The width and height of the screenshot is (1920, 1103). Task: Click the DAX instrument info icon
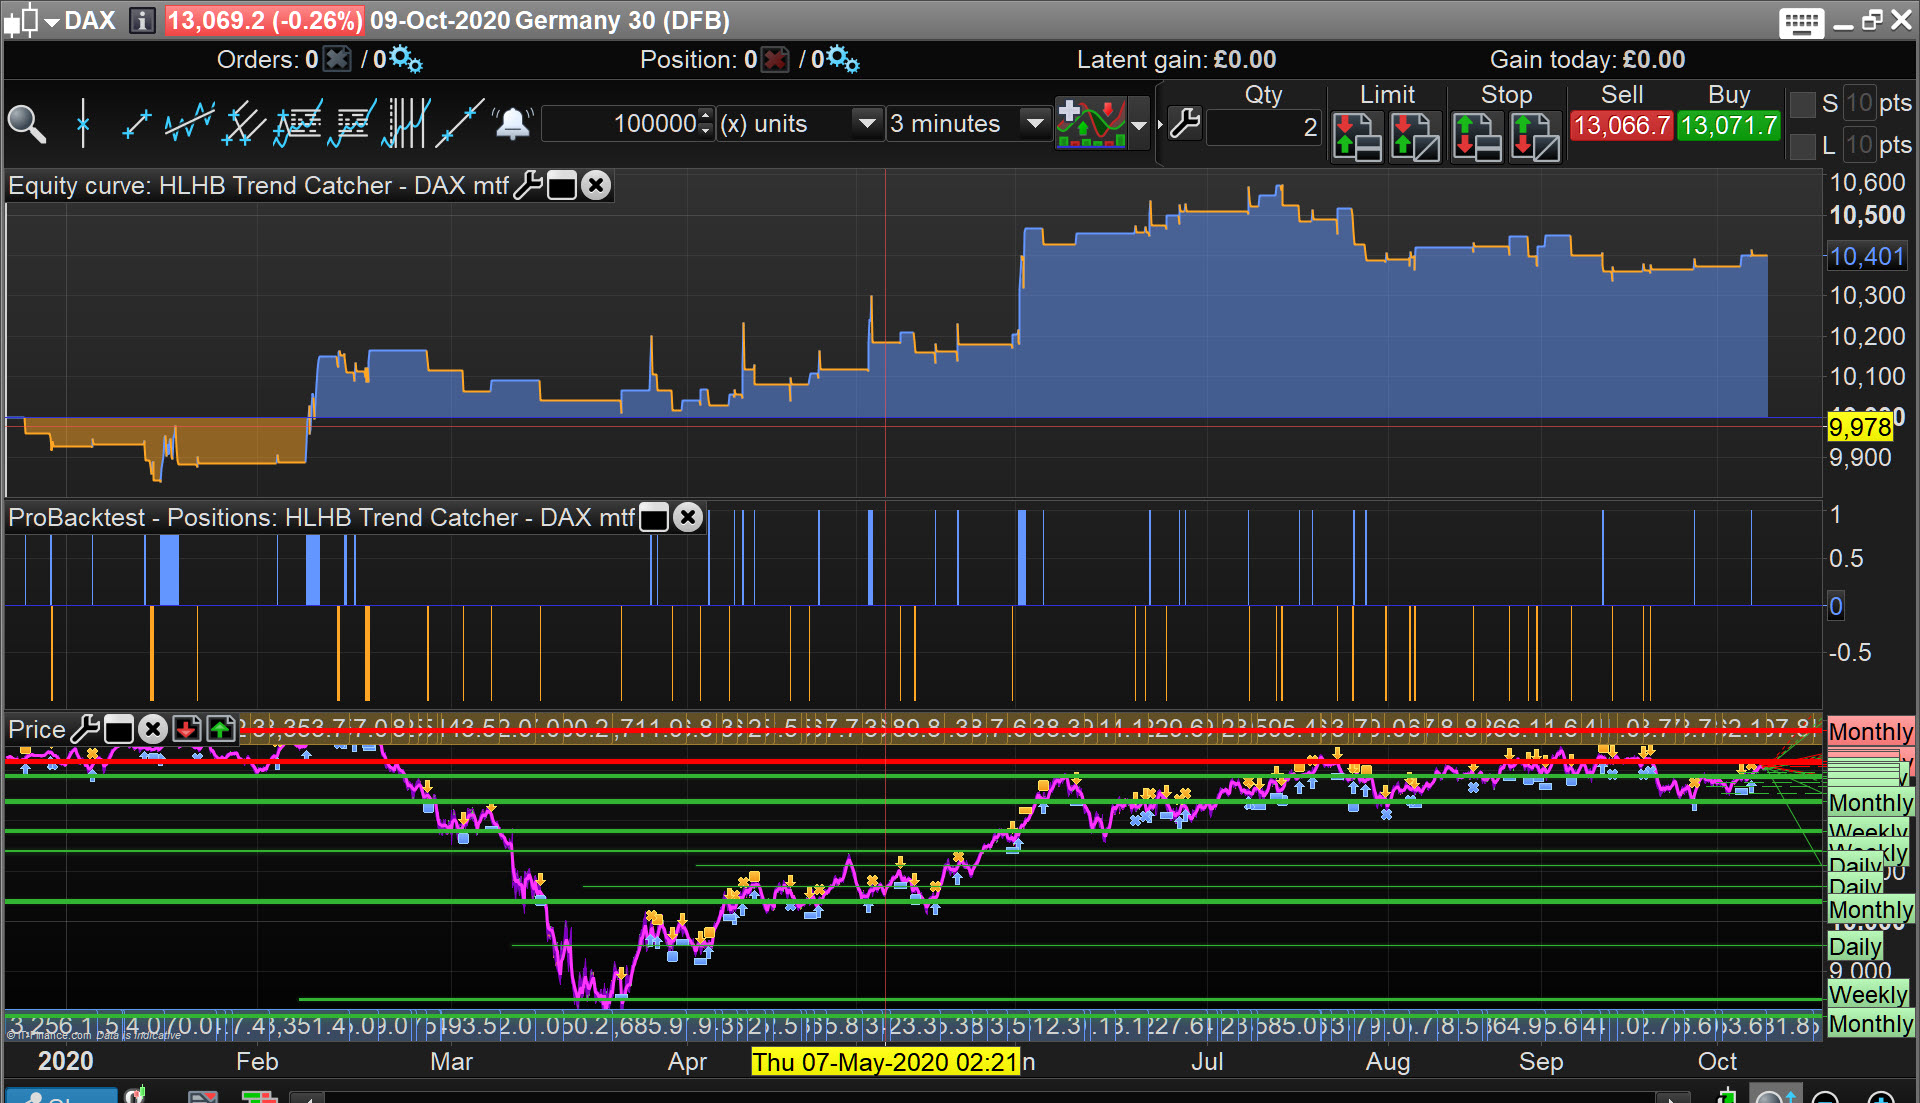point(142,20)
